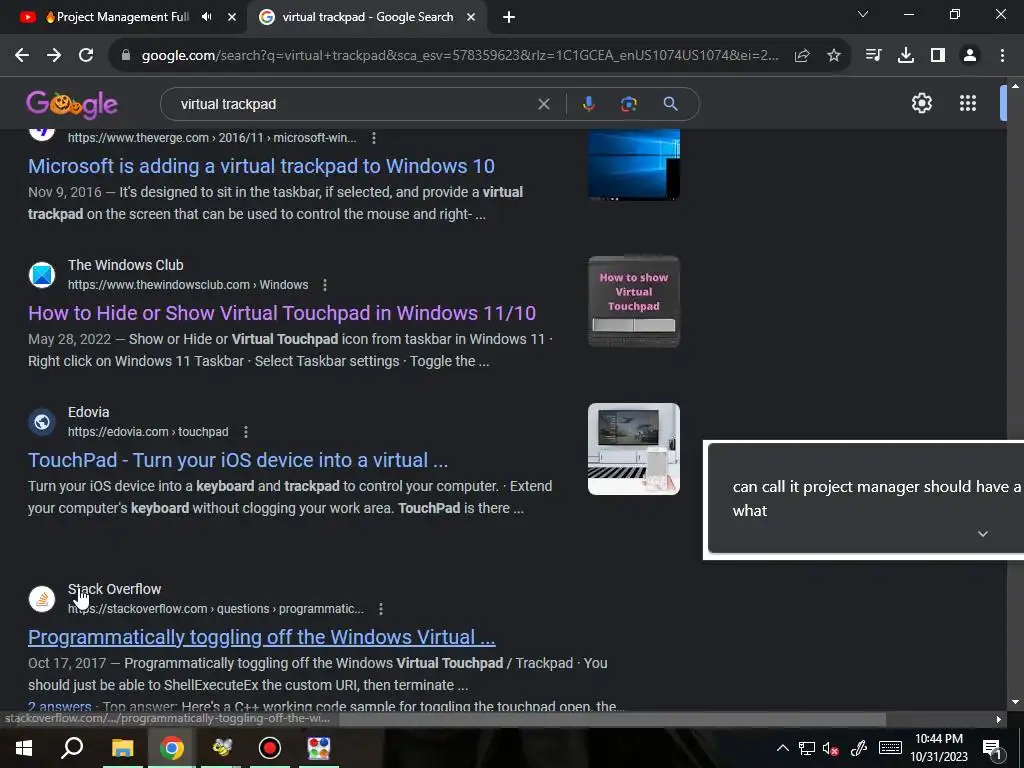
Task: Open the notification center icon
Action: (x=992, y=748)
